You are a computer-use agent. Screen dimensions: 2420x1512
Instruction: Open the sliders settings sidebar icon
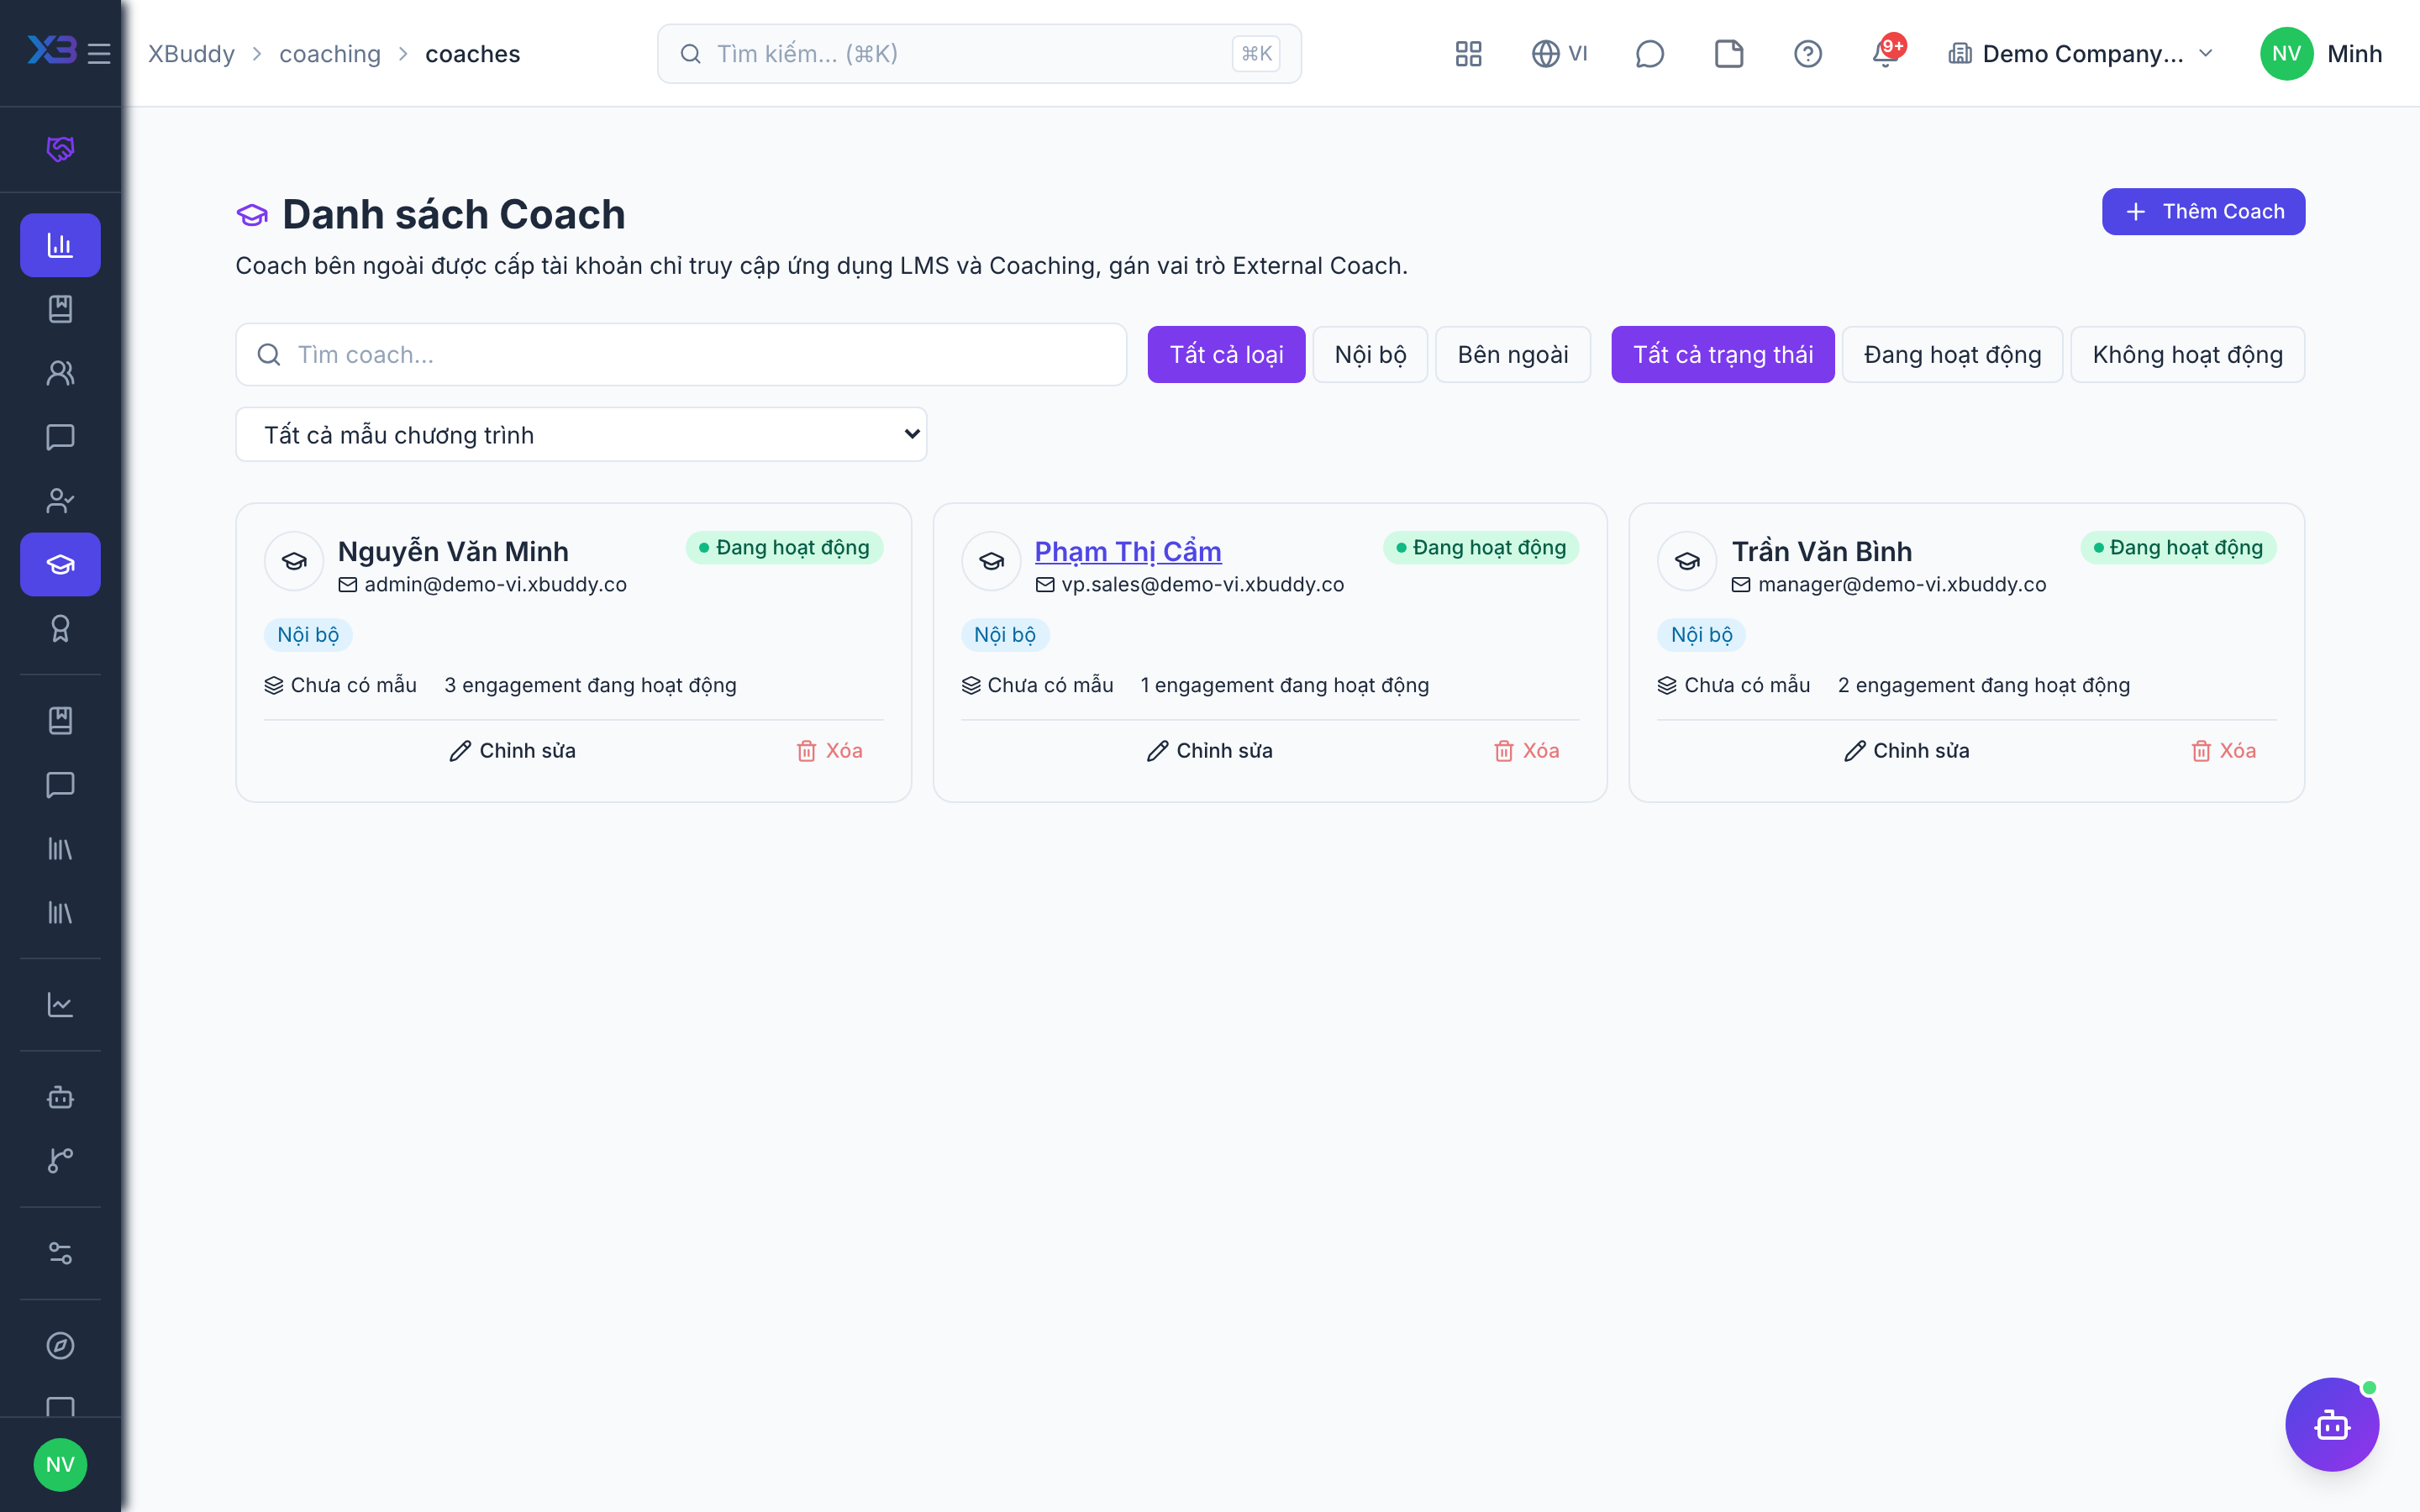[60, 1253]
